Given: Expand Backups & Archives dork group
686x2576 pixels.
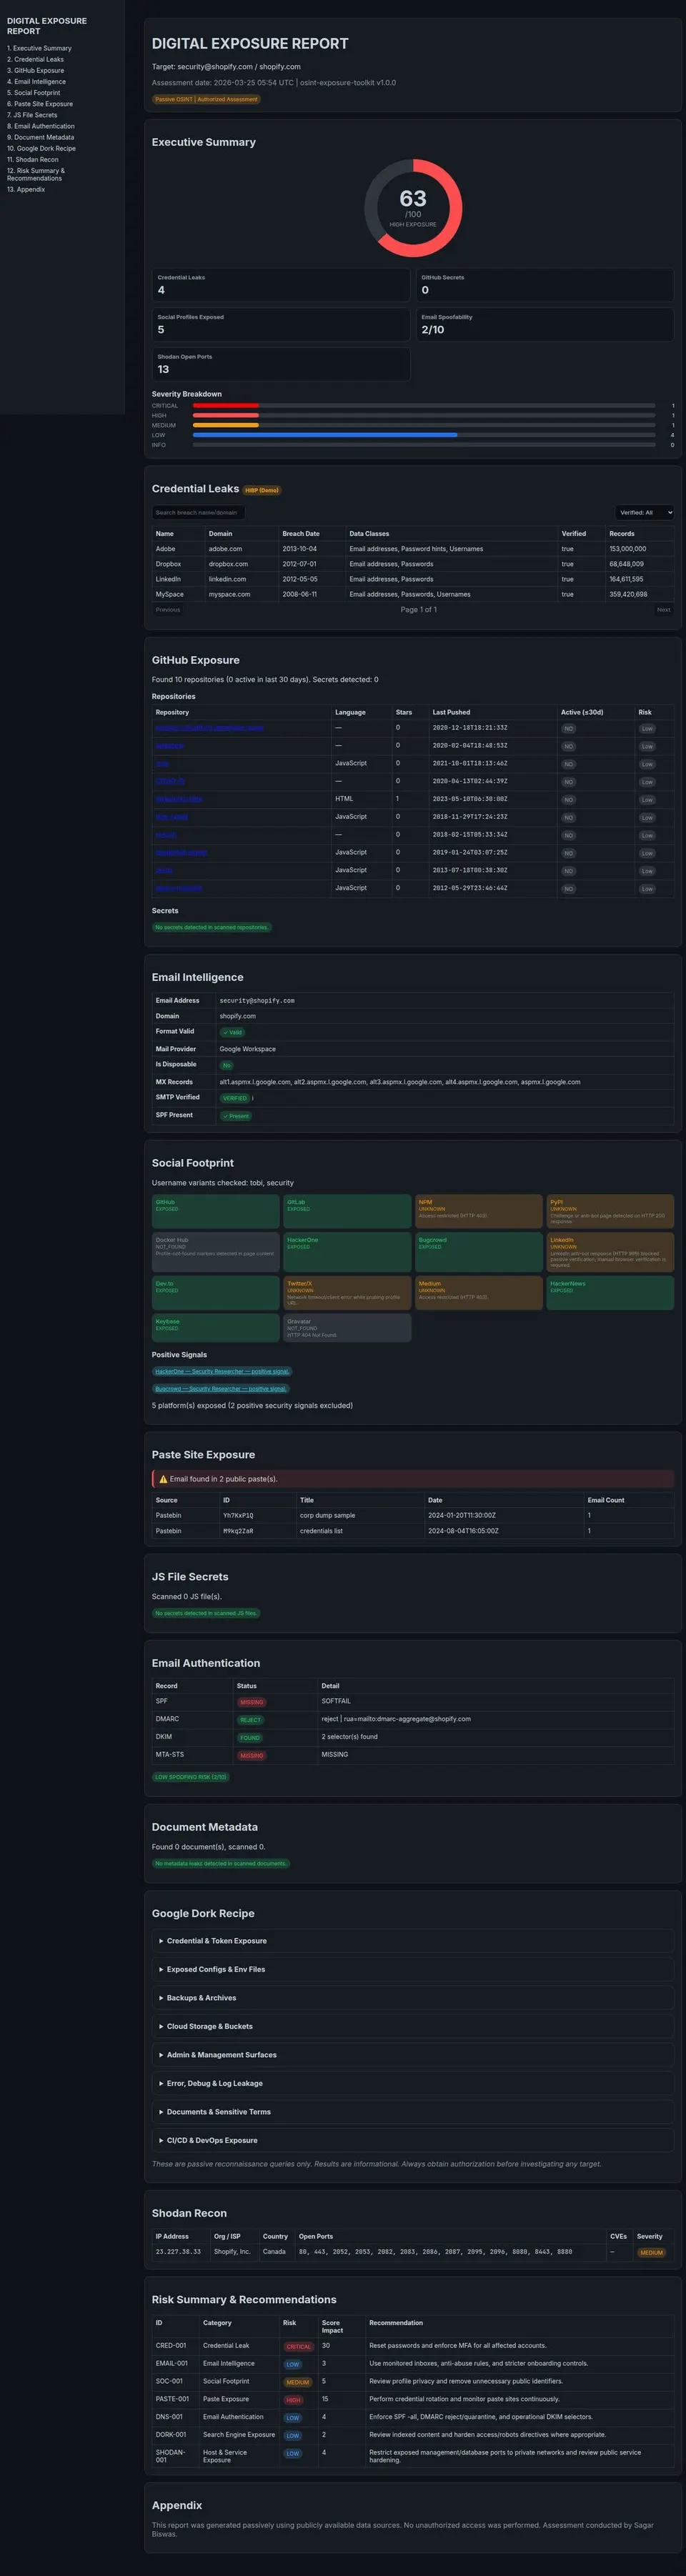Looking at the screenshot, I should [413, 1998].
